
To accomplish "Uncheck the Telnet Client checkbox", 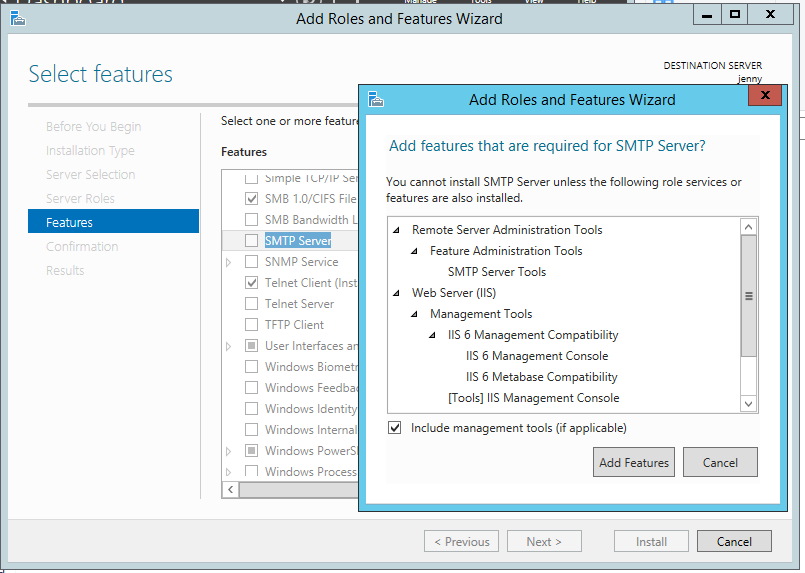I will [x=251, y=282].
